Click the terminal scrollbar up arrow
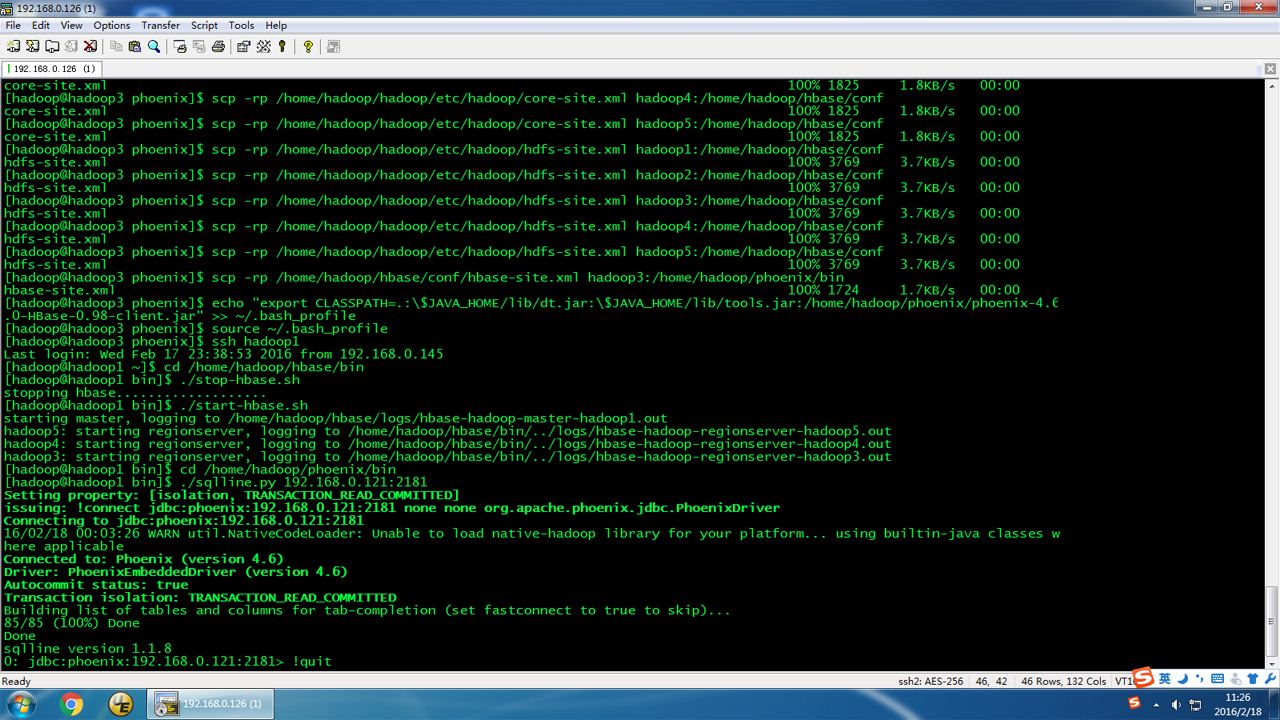 click(1272, 86)
